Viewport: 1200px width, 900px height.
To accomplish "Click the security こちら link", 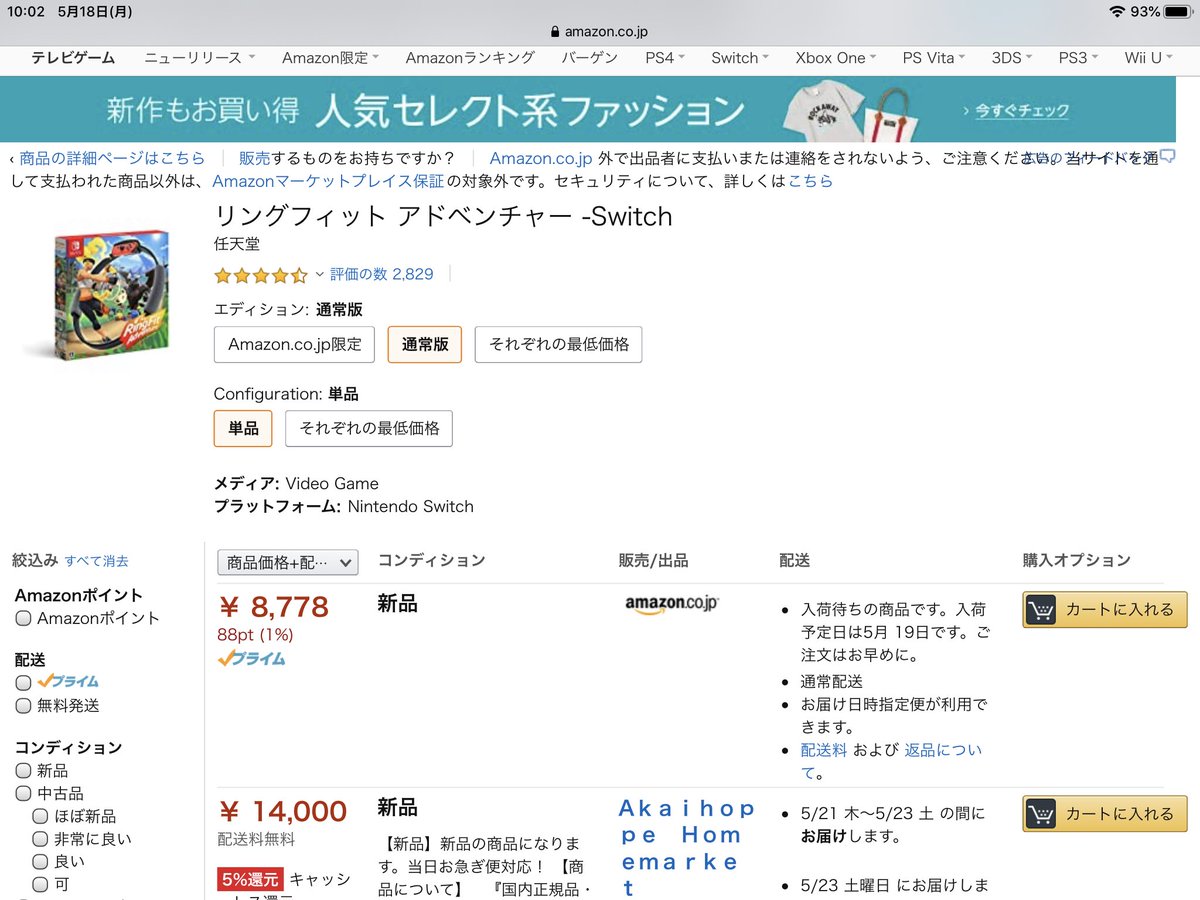I will (810, 181).
